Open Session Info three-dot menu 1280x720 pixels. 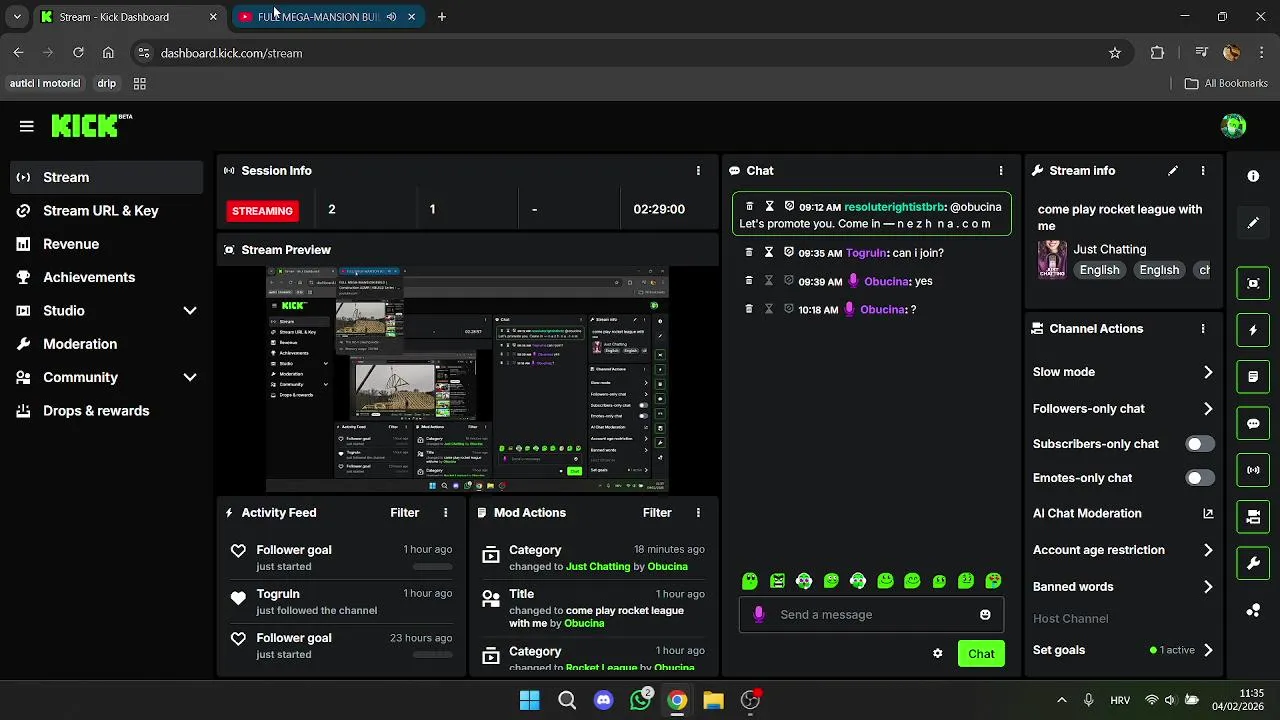698,171
